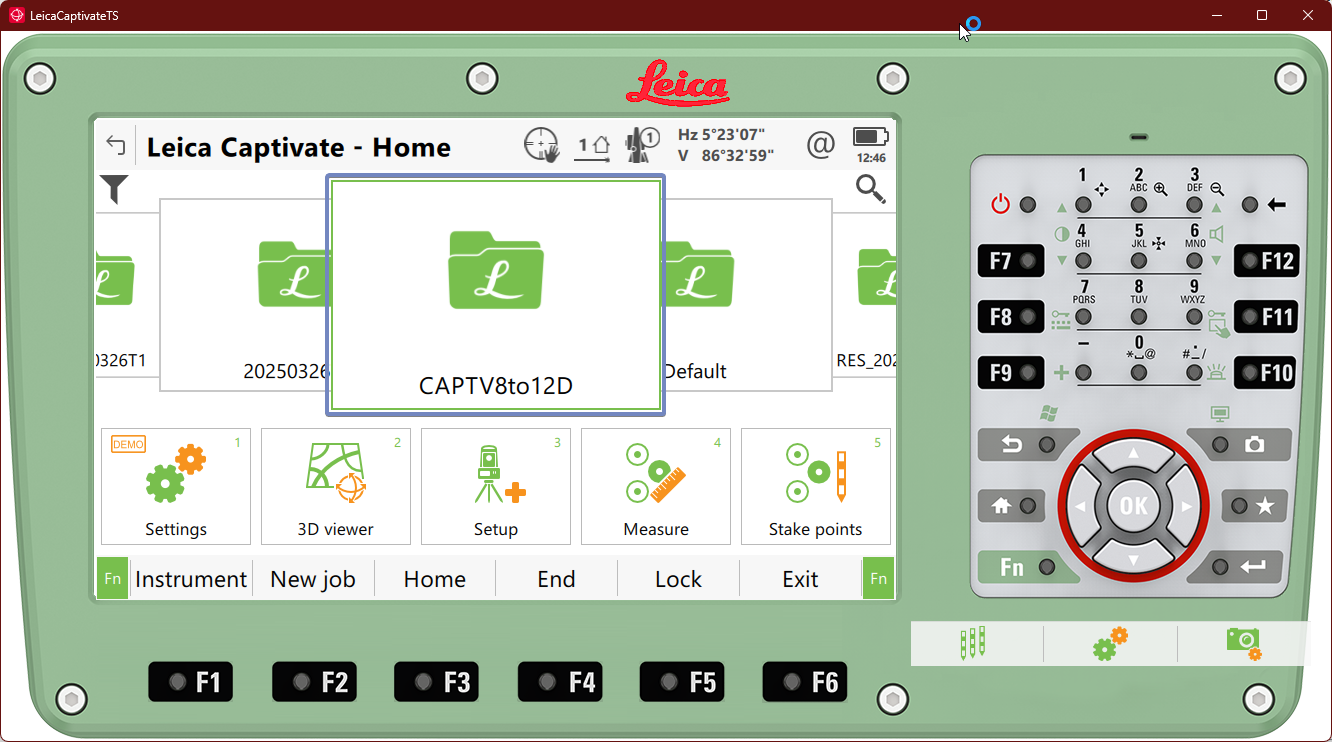Launch the 3D viewer app tile
Viewport: 1332px width, 742px height.
click(x=336, y=487)
